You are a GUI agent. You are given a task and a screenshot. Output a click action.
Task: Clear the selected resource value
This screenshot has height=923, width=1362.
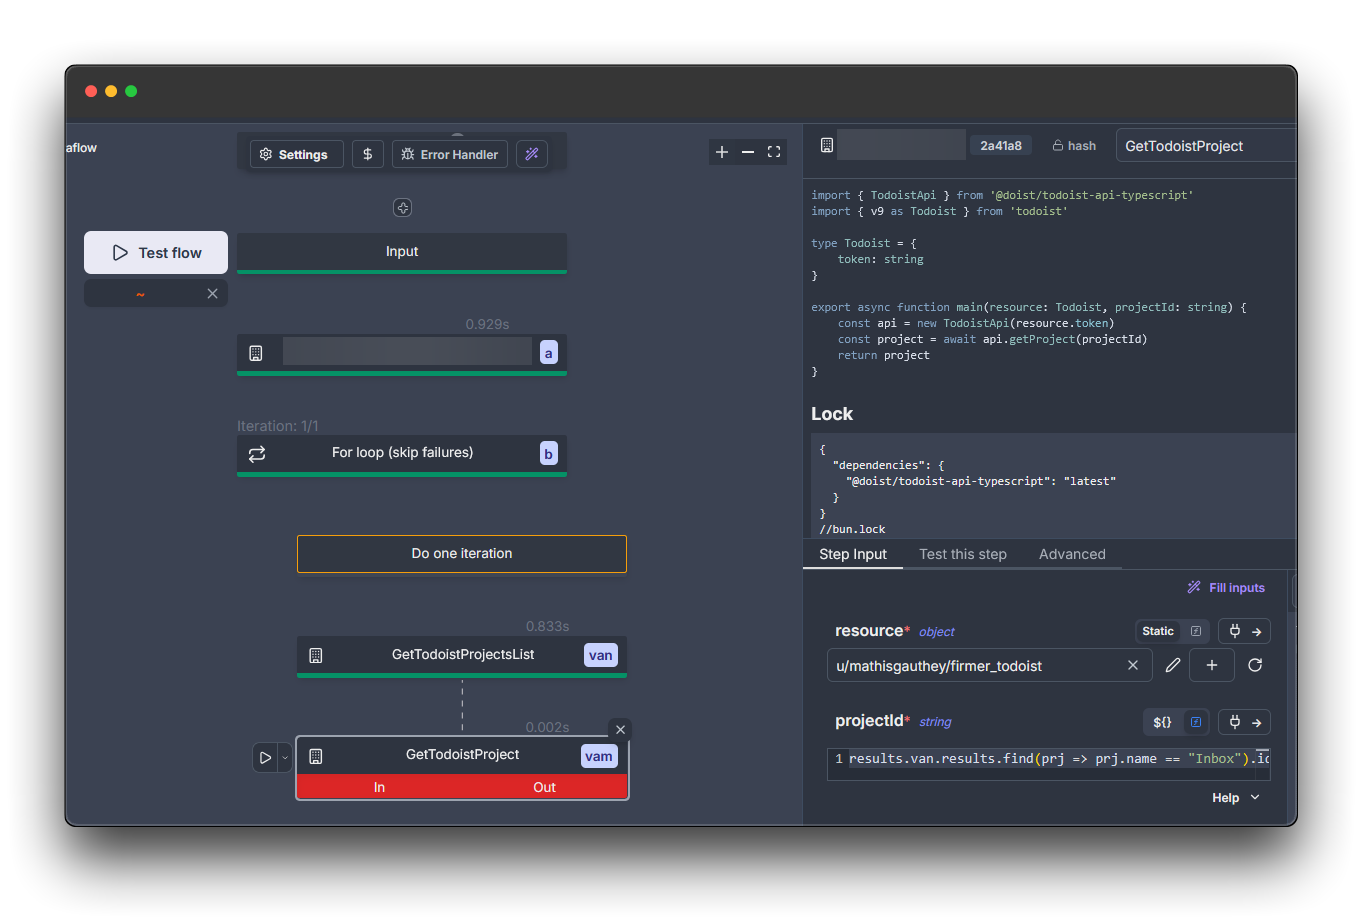pyautogui.click(x=1133, y=666)
